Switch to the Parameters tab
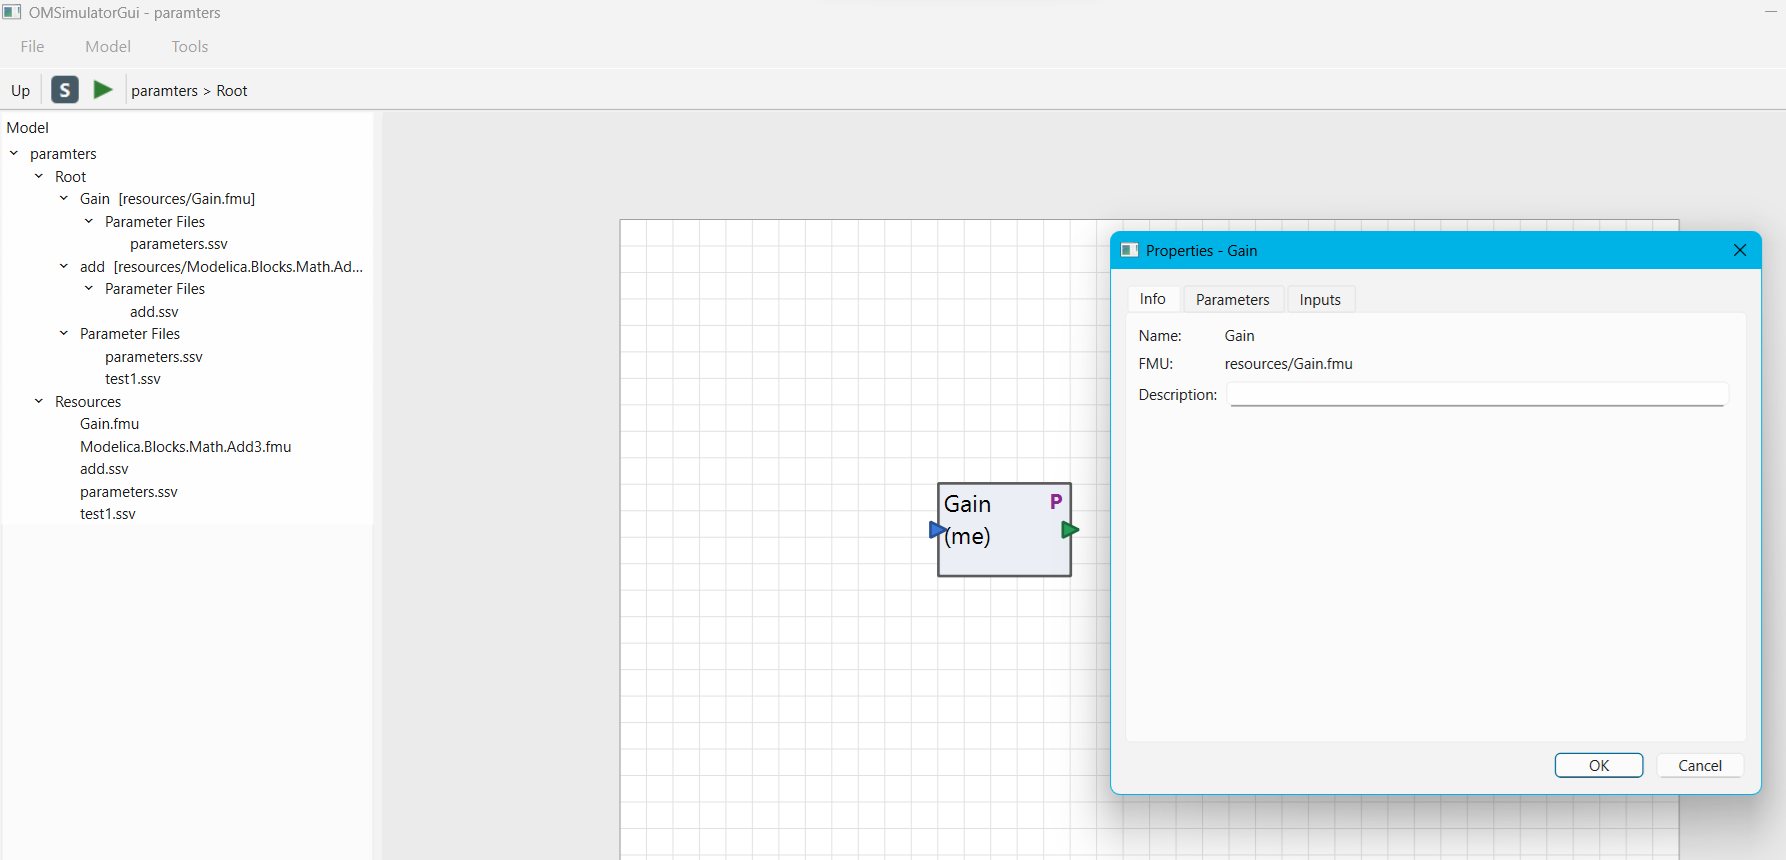The image size is (1786, 860). pyautogui.click(x=1232, y=299)
